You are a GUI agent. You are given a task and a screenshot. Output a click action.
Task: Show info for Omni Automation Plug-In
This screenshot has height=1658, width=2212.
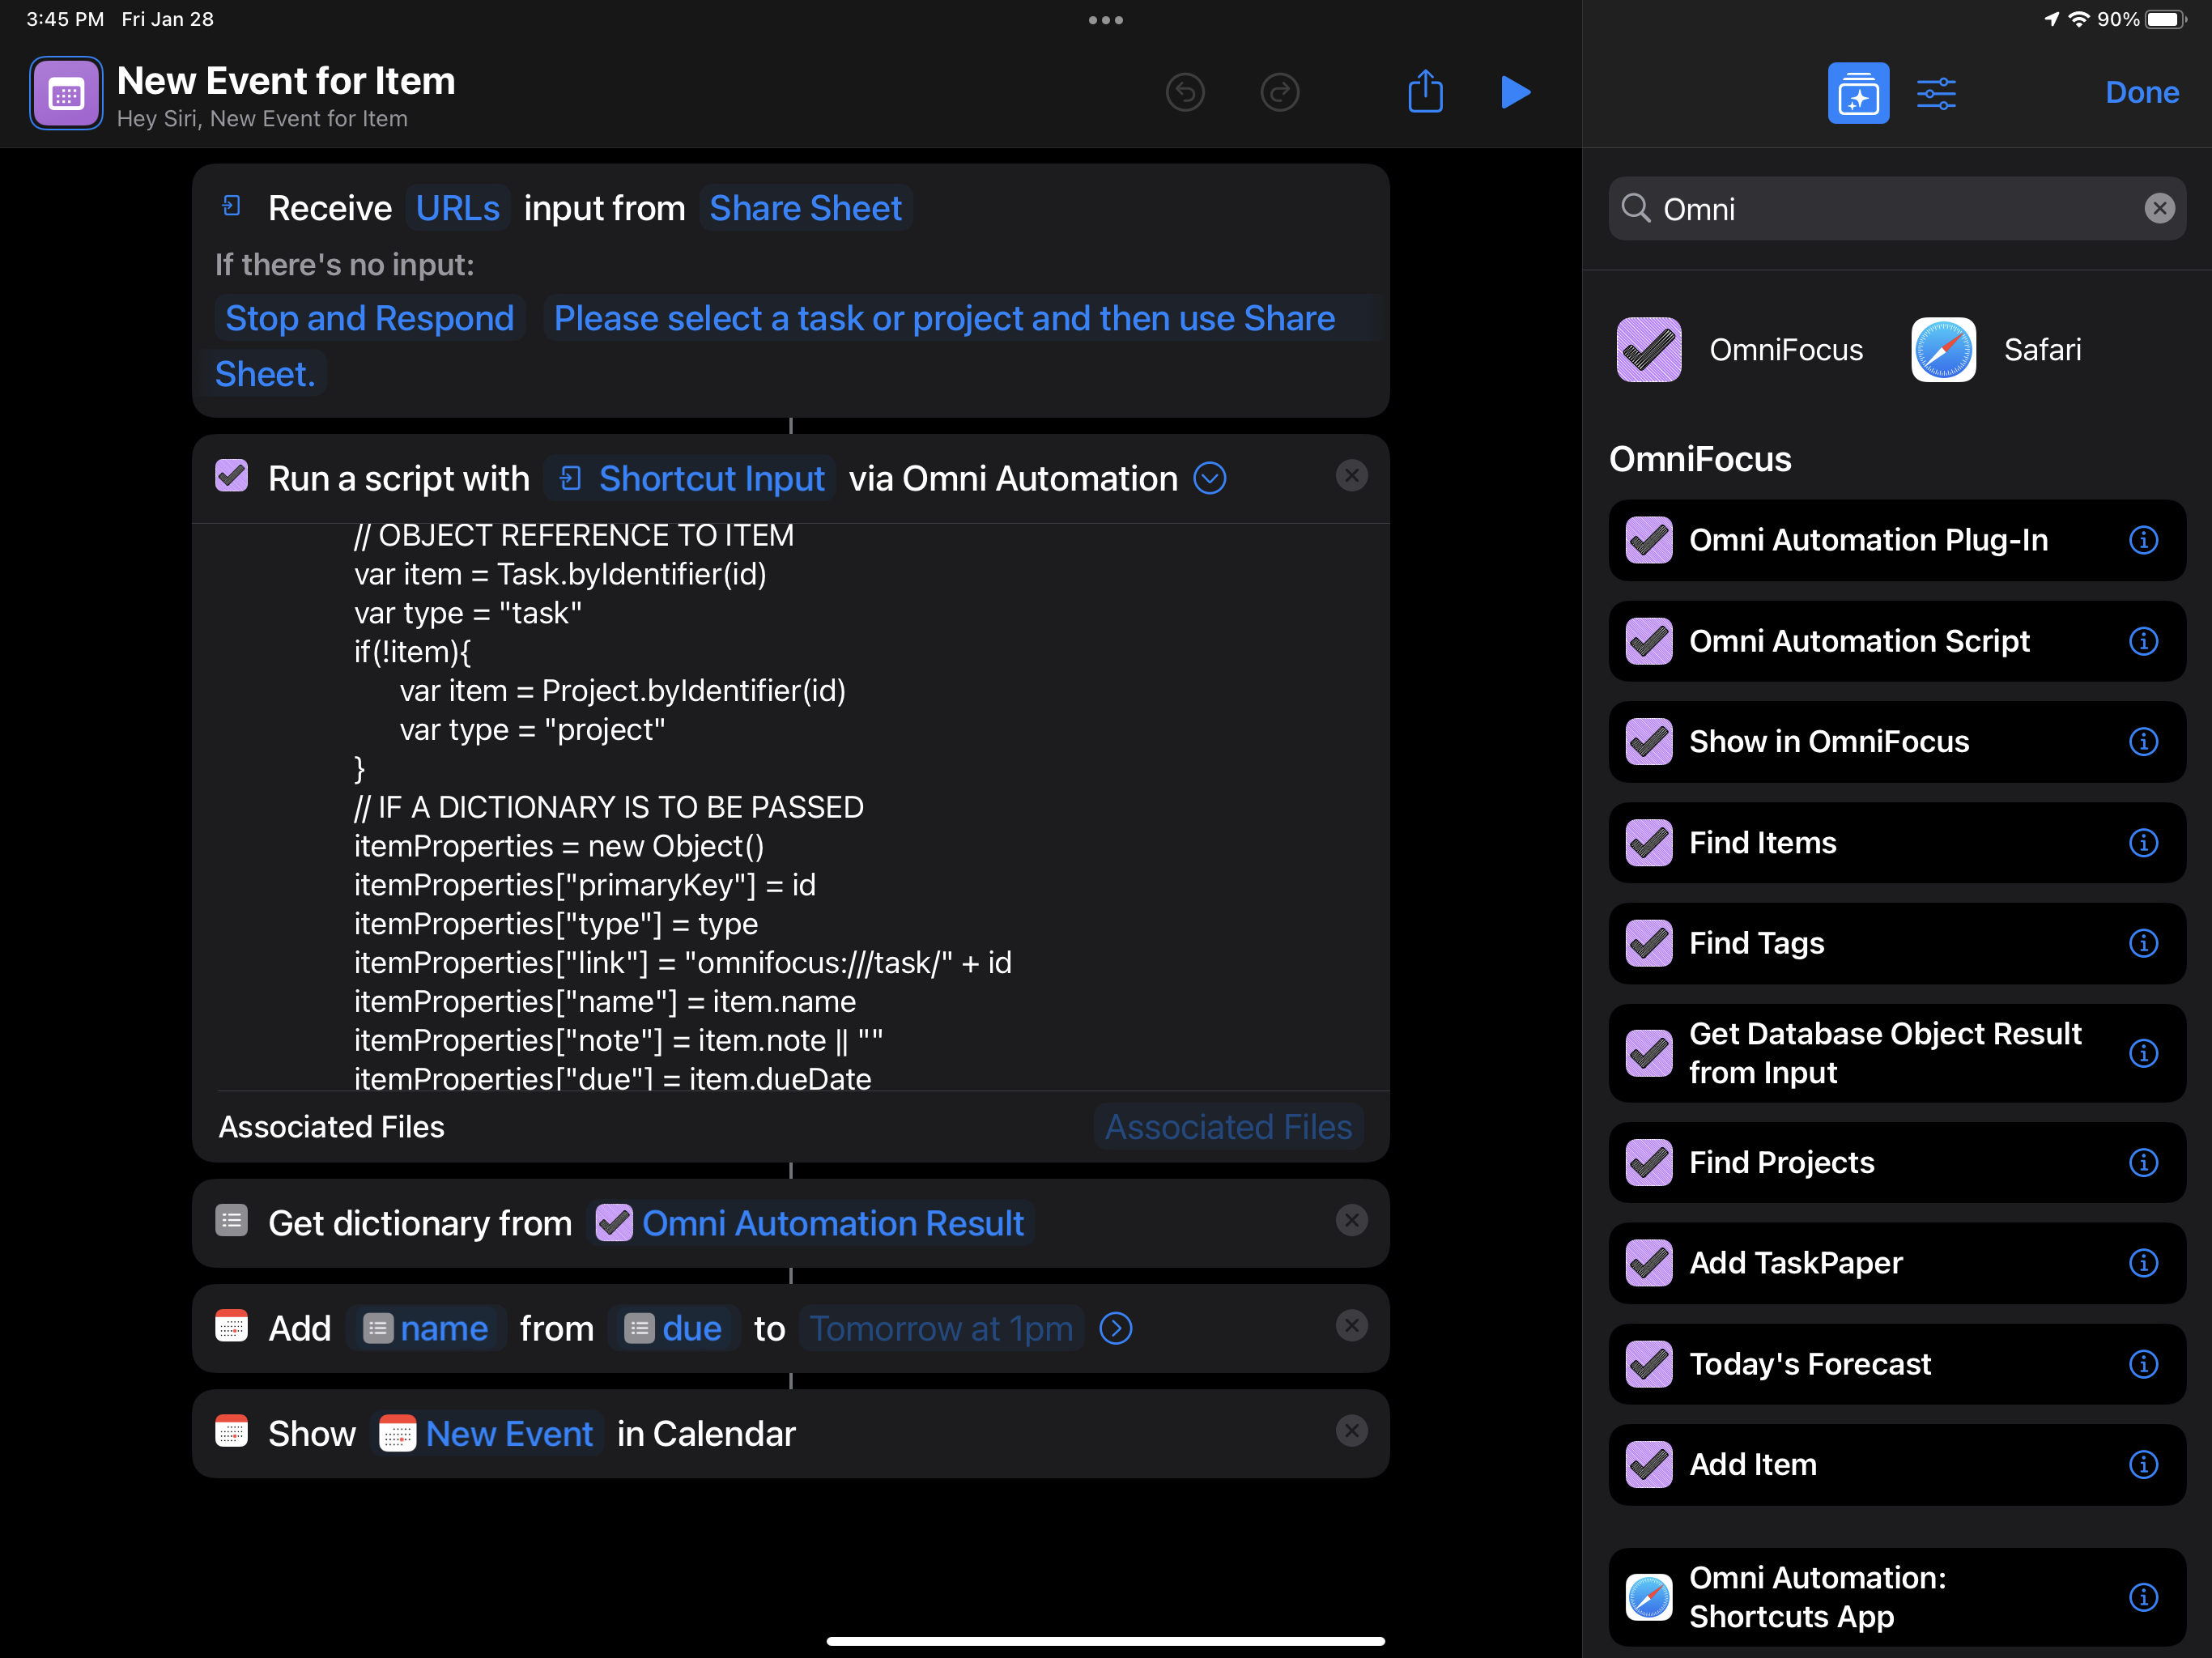point(2142,540)
